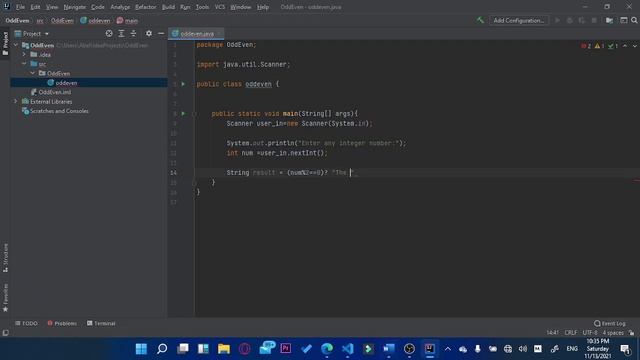
Task: Open the VCS menu
Action: pyautogui.click(x=220, y=7)
